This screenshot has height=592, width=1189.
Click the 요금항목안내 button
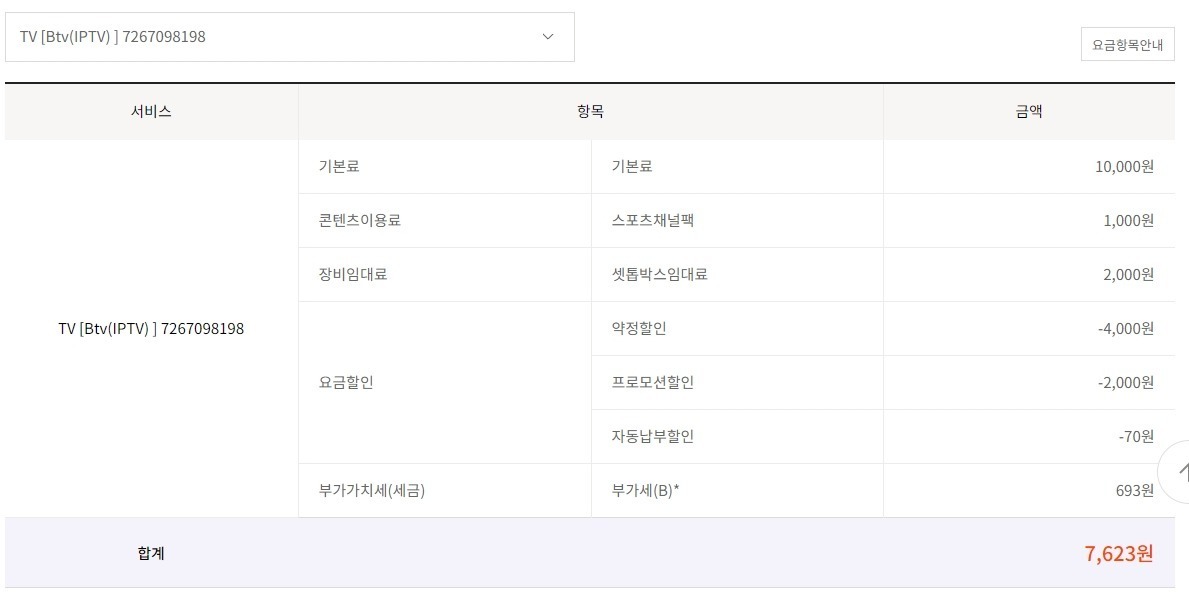[1127, 45]
